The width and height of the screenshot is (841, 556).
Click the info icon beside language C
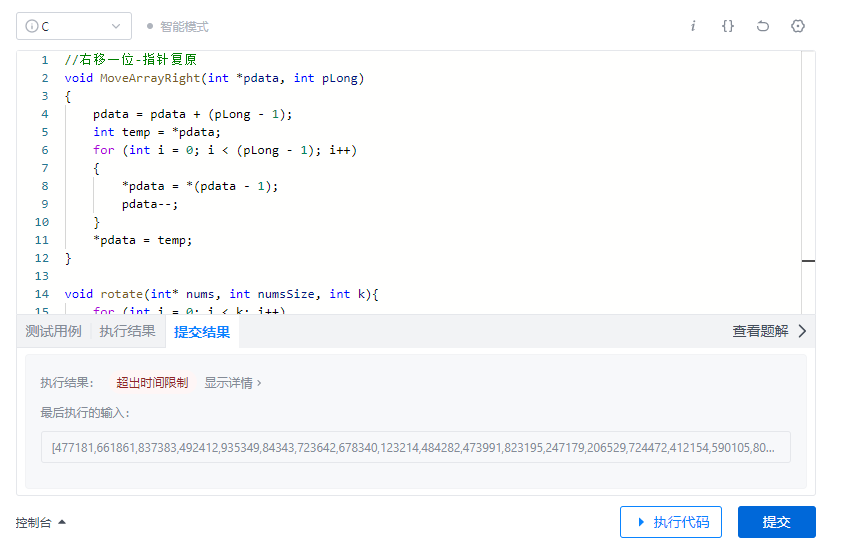point(32,26)
